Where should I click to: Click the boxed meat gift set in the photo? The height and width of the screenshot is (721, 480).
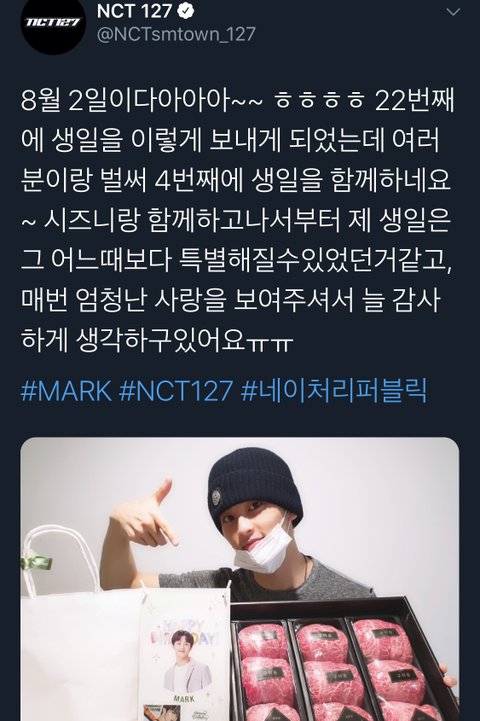pyautogui.click(x=345, y=660)
